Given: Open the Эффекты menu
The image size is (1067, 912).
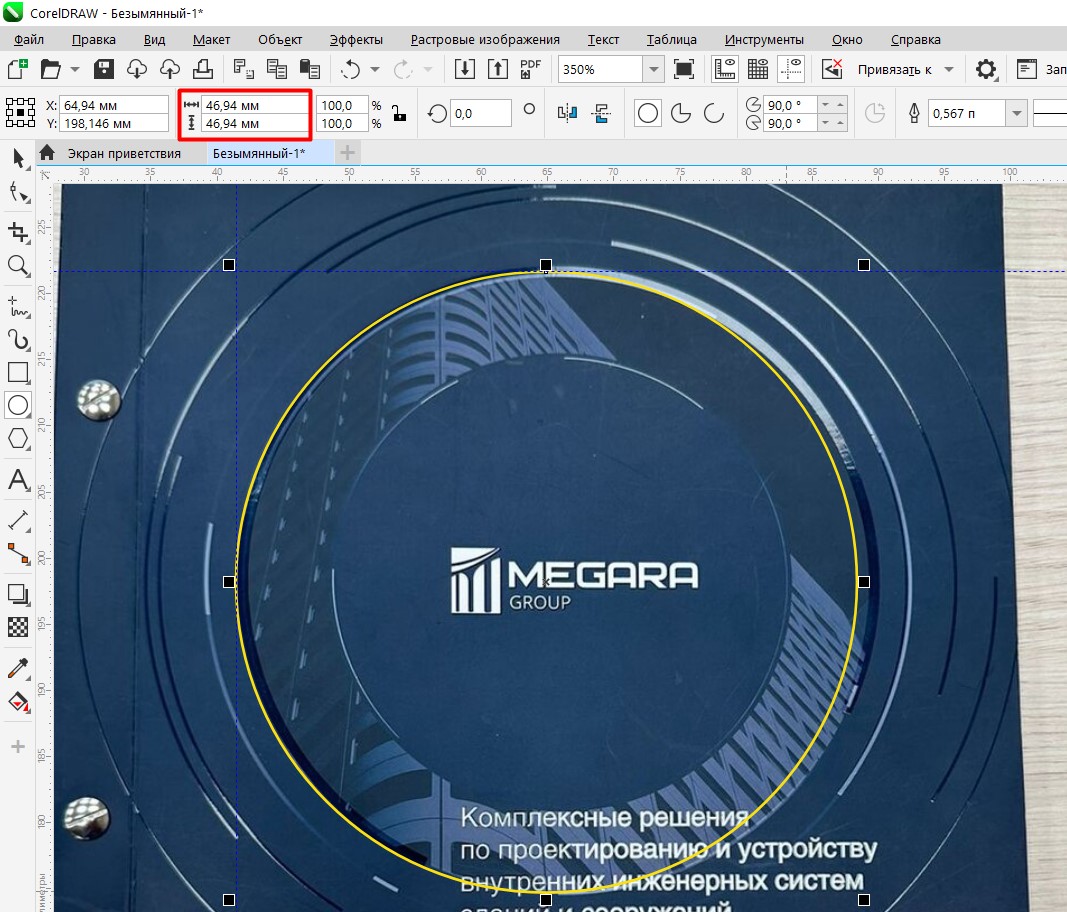Looking at the screenshot, I should pos(356,39).
